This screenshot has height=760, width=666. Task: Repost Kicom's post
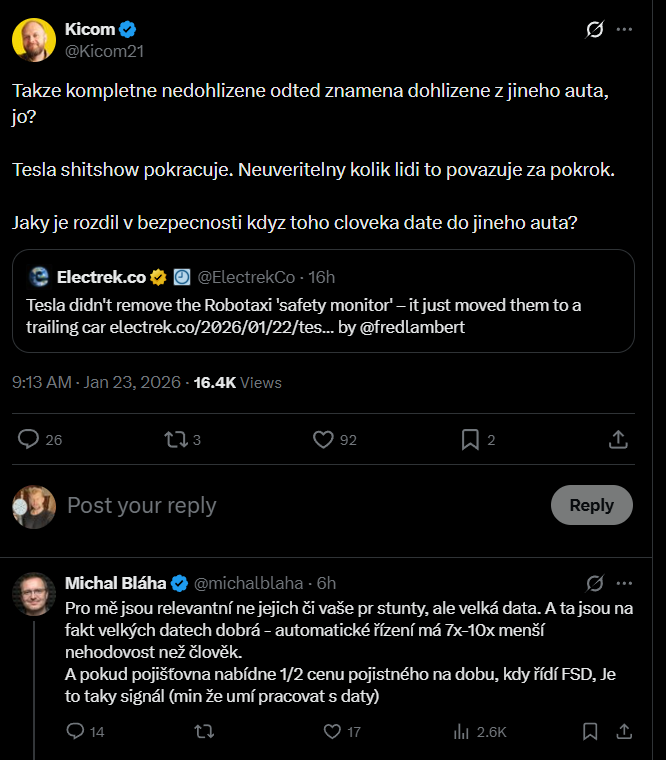[176, 439]
